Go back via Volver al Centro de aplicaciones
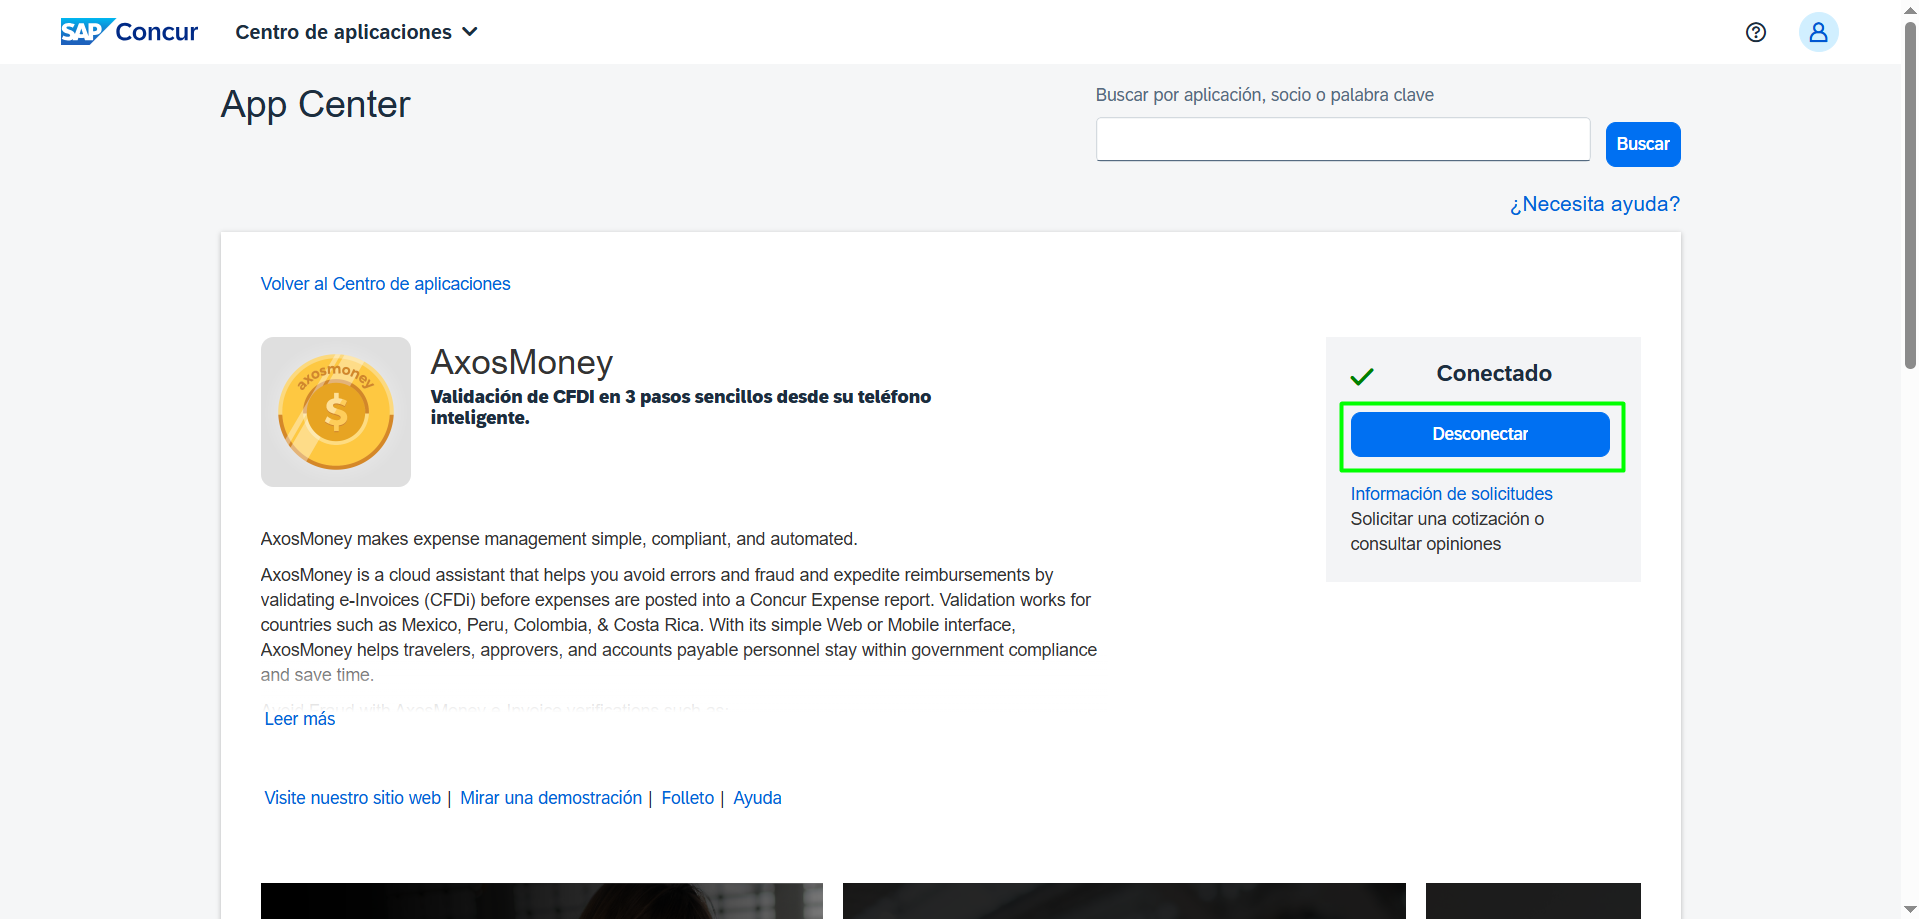 pos(385,284)
